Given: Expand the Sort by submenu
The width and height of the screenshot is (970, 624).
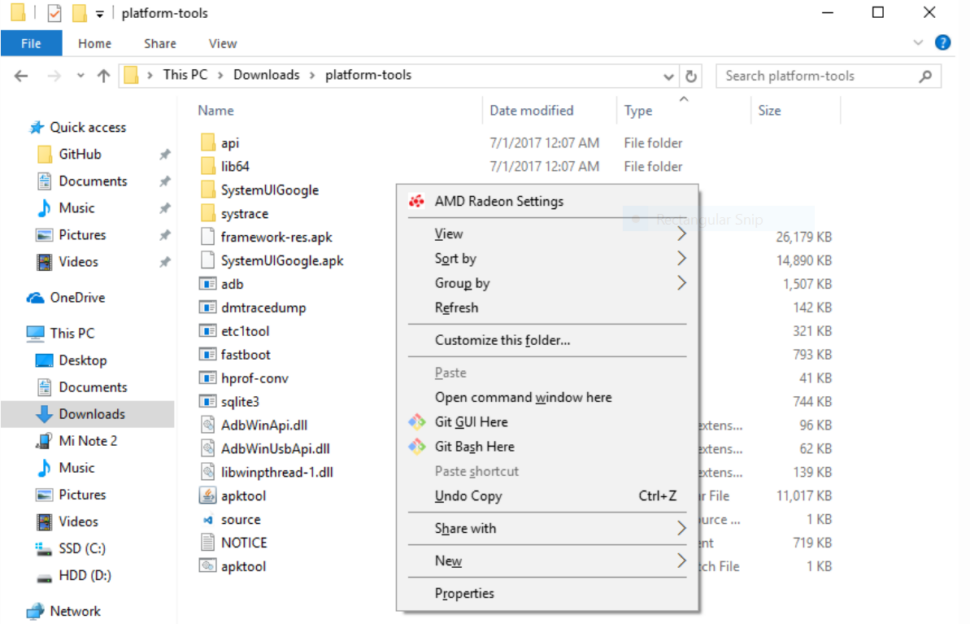Looking at the screenshot, I should coord(547,259).
